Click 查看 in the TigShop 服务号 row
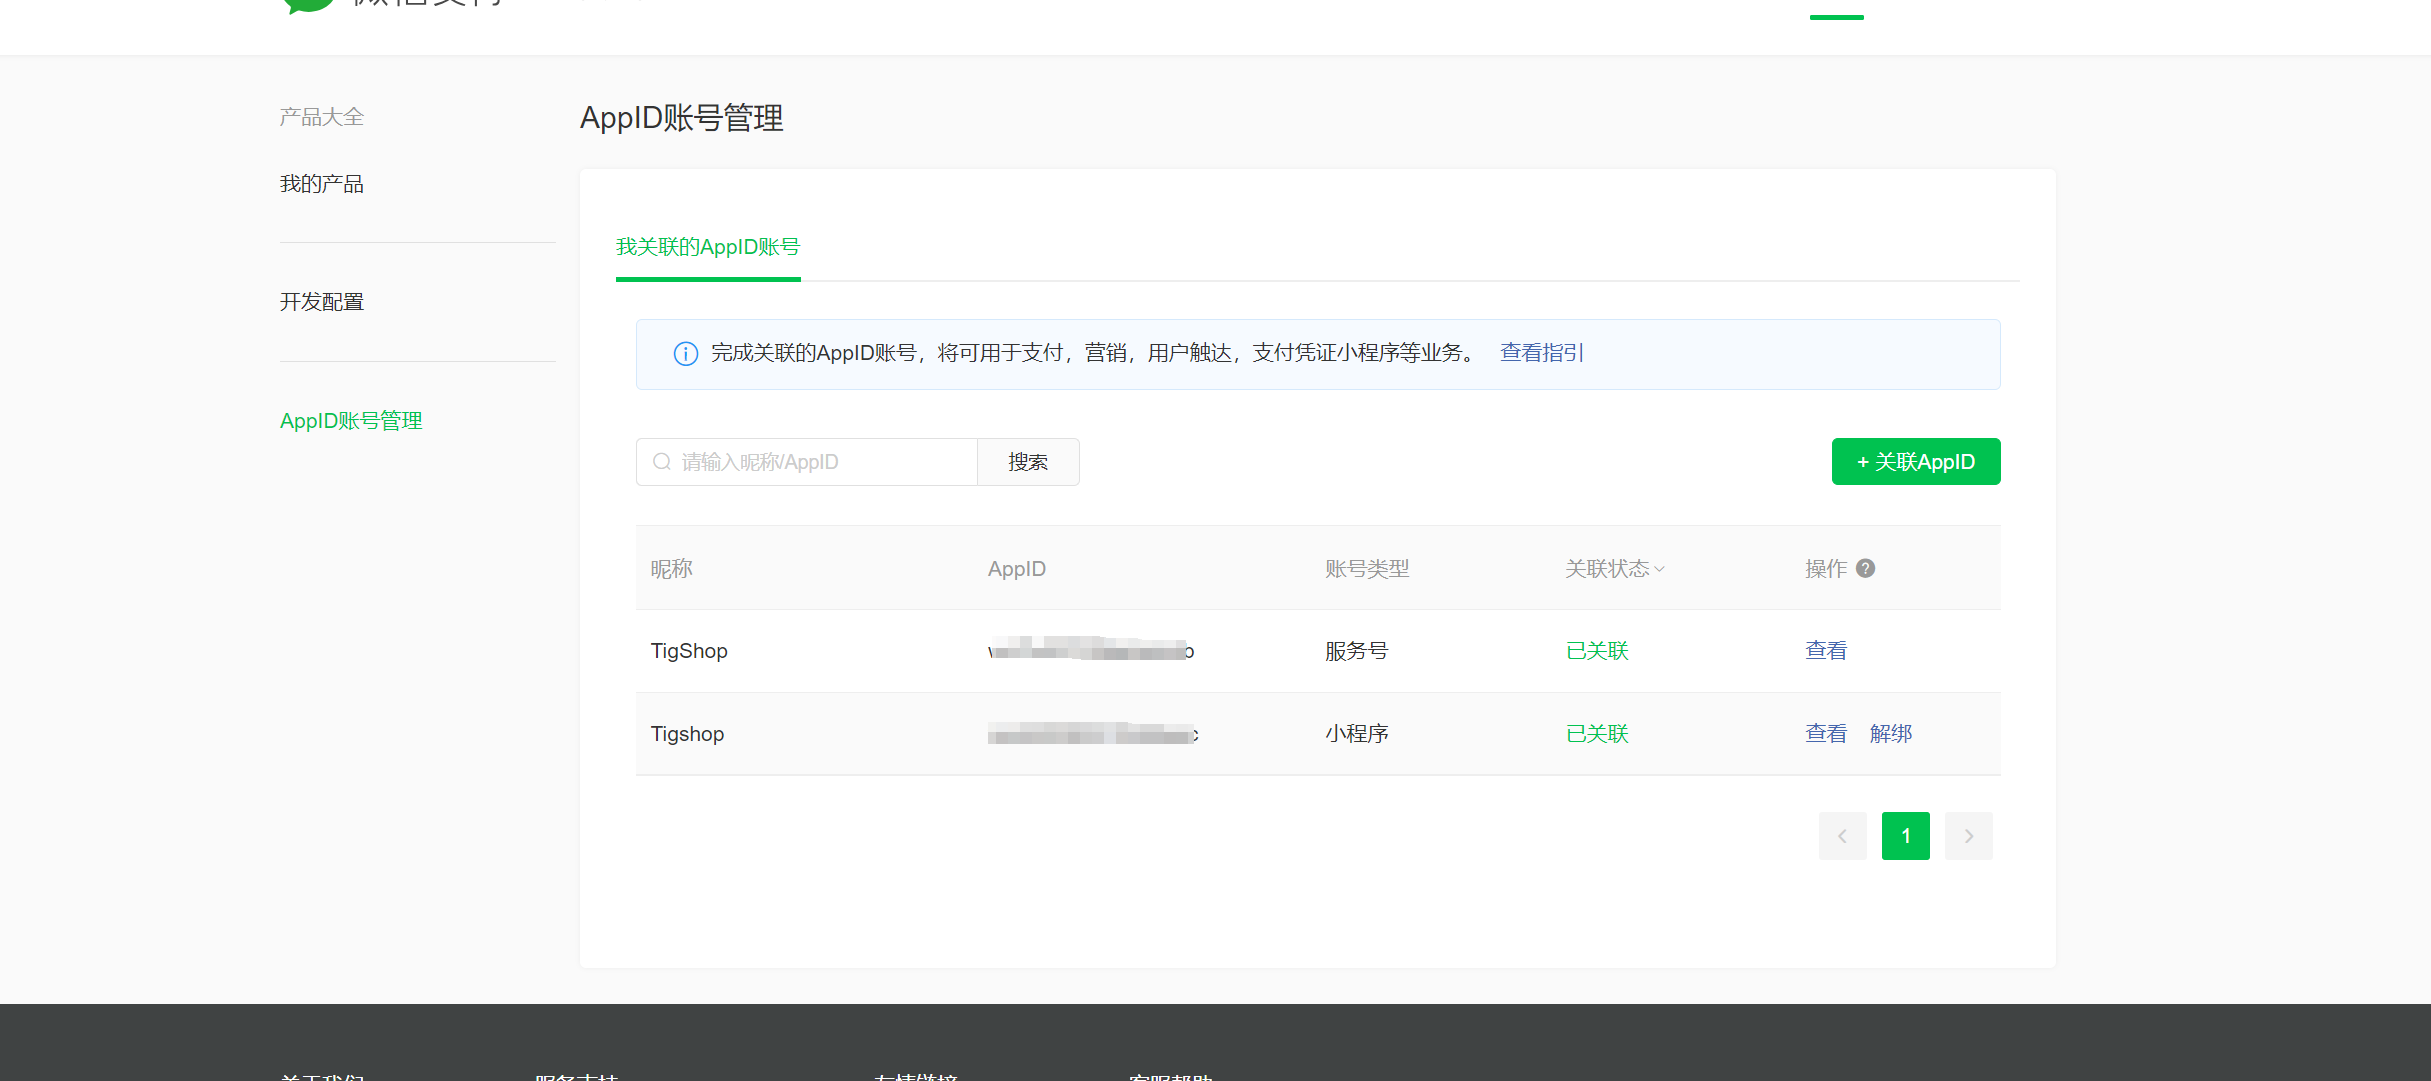The height and width of the screenshot is (1081, 2431). tap(1826, 651)
